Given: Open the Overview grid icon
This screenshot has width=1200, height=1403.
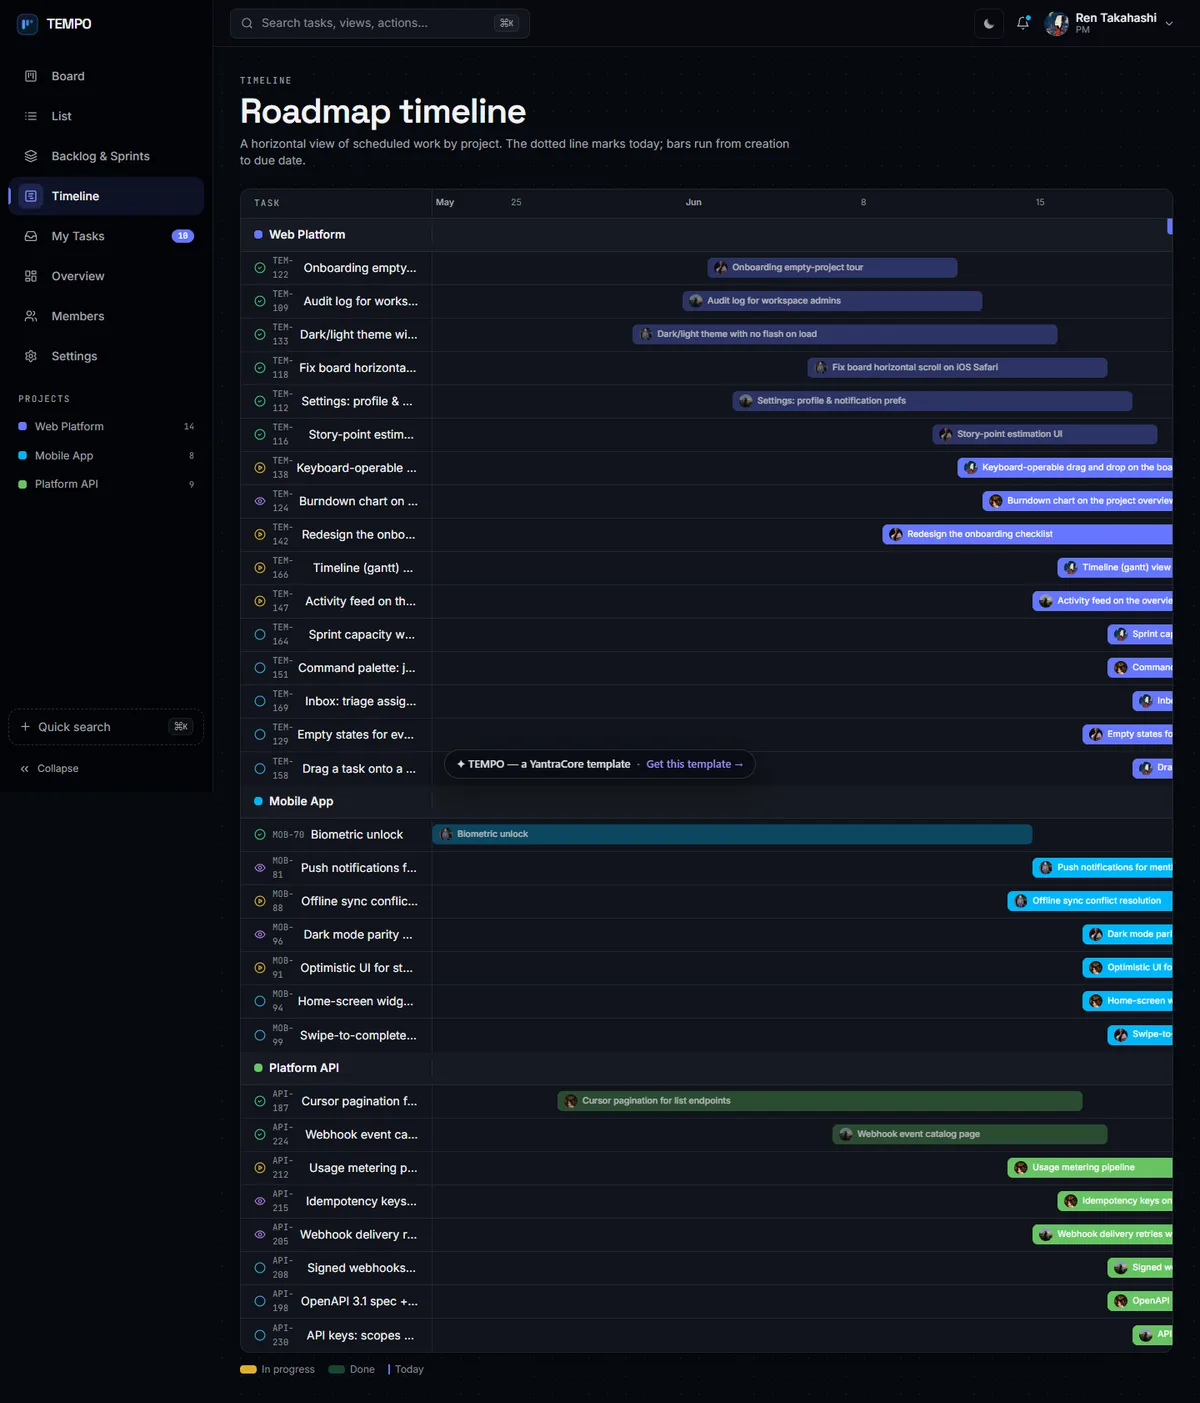Looking at the screenshot, I should [x=31, y=276].
